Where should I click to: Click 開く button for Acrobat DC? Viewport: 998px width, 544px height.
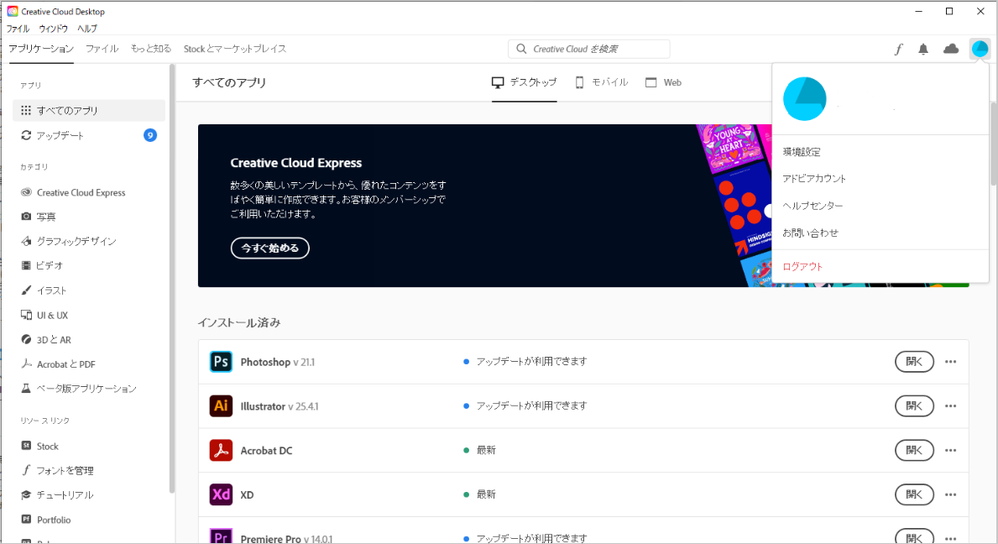pyautogui.click(x=914, y=450)
